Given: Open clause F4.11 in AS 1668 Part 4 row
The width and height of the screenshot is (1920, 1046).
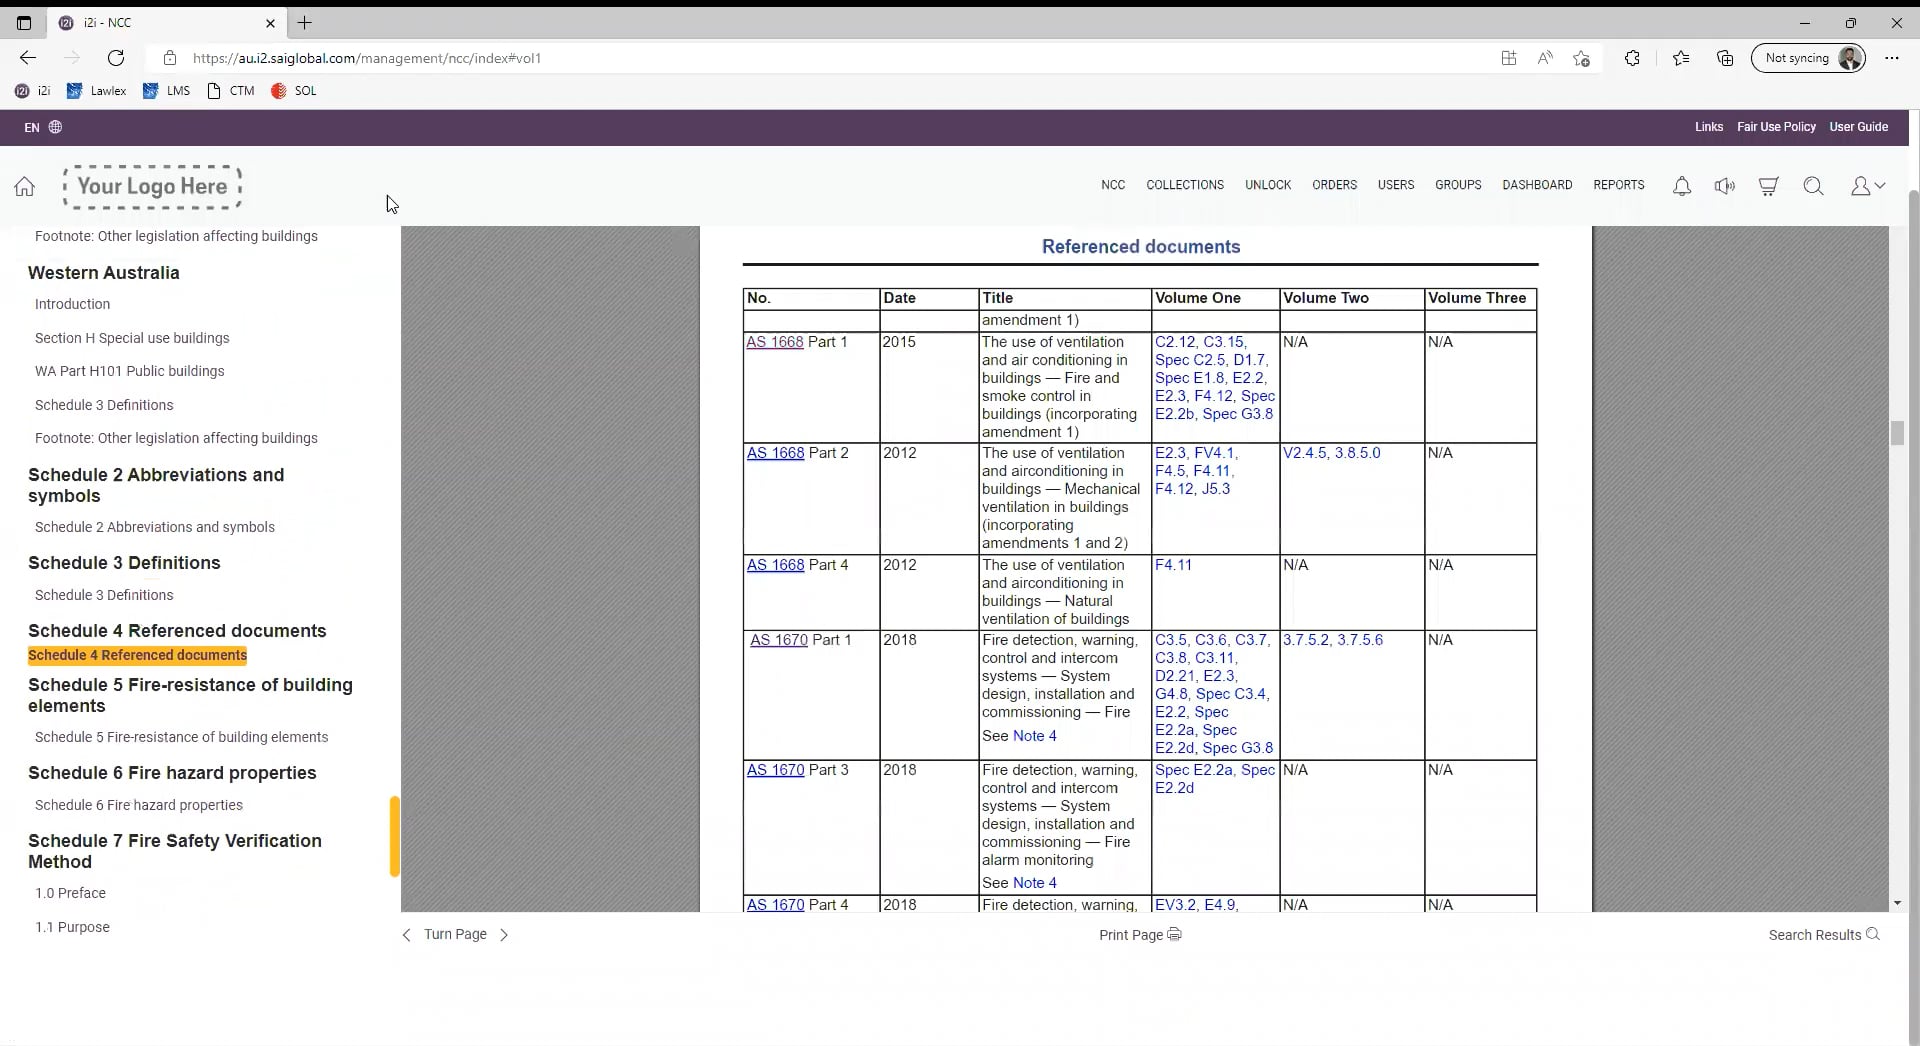Looking at the screenshot, I should [1173, 565].
